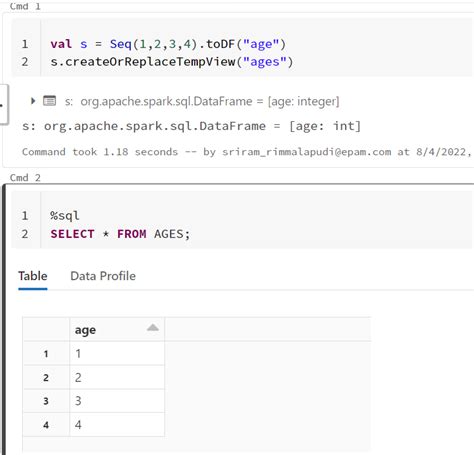Click row number 2 in results table
This screenshot has width=474, height=455.
[46, 378]
